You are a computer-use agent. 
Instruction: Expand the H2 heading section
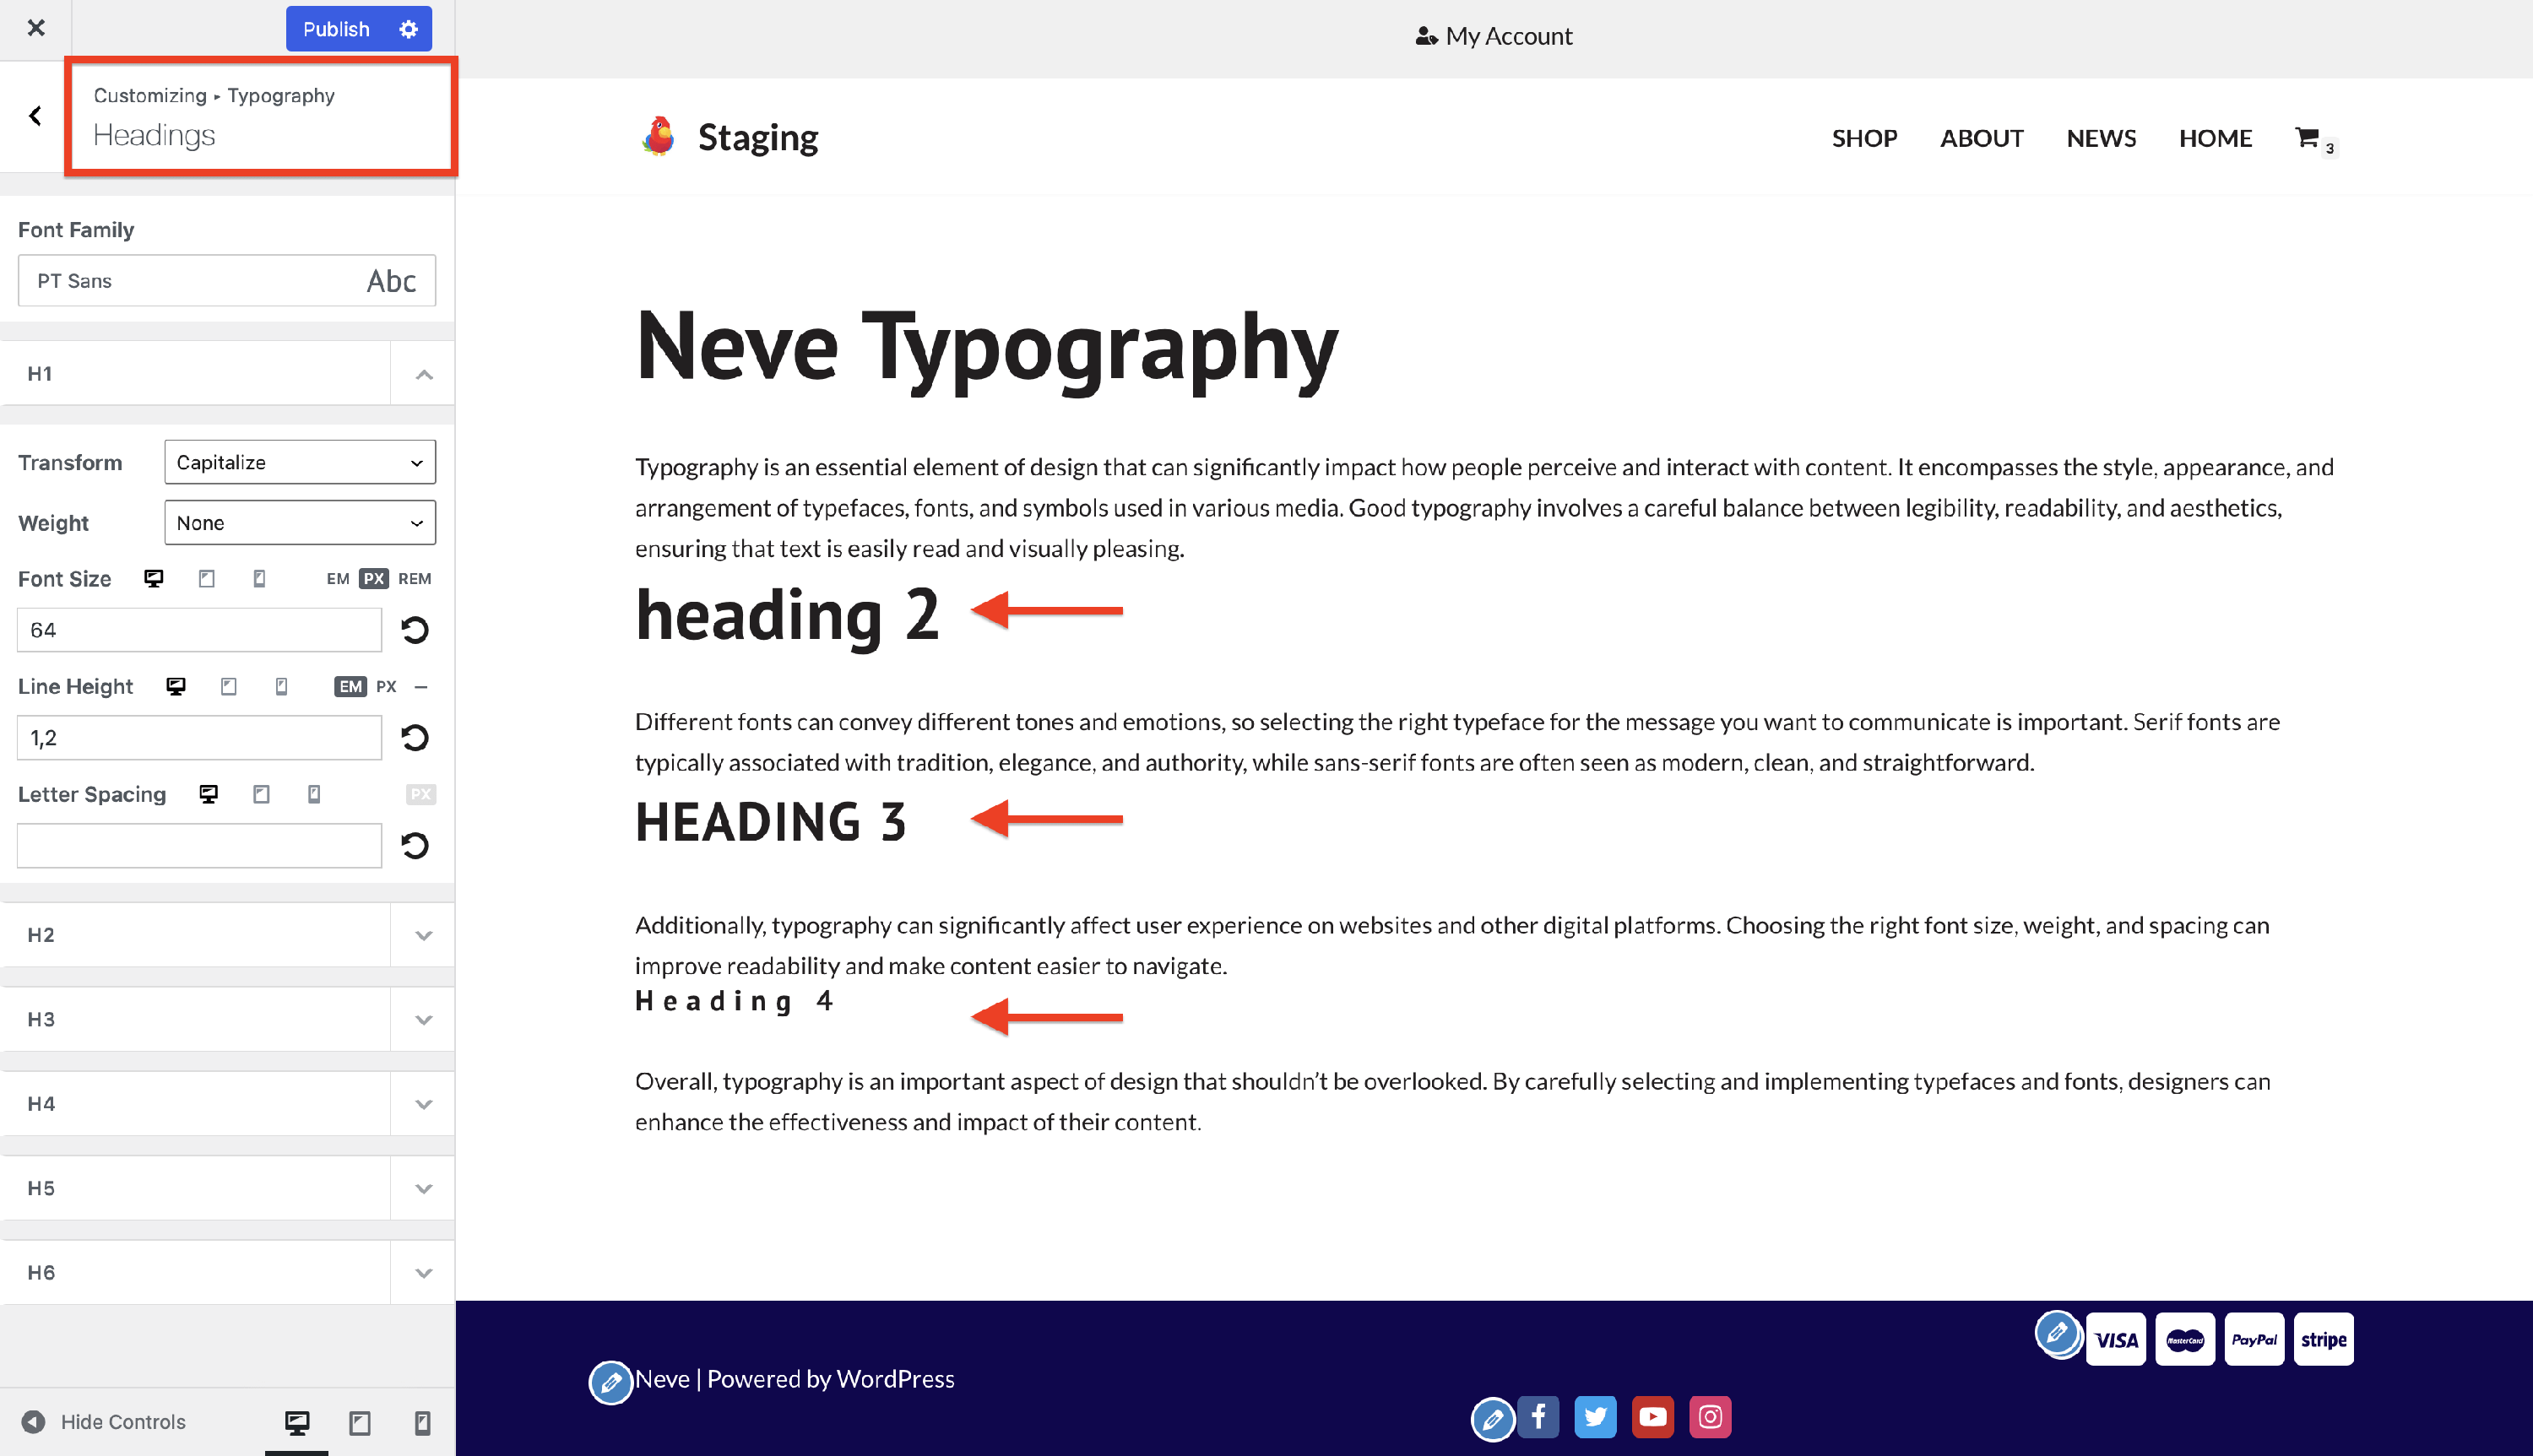click(x=227, y=935)
